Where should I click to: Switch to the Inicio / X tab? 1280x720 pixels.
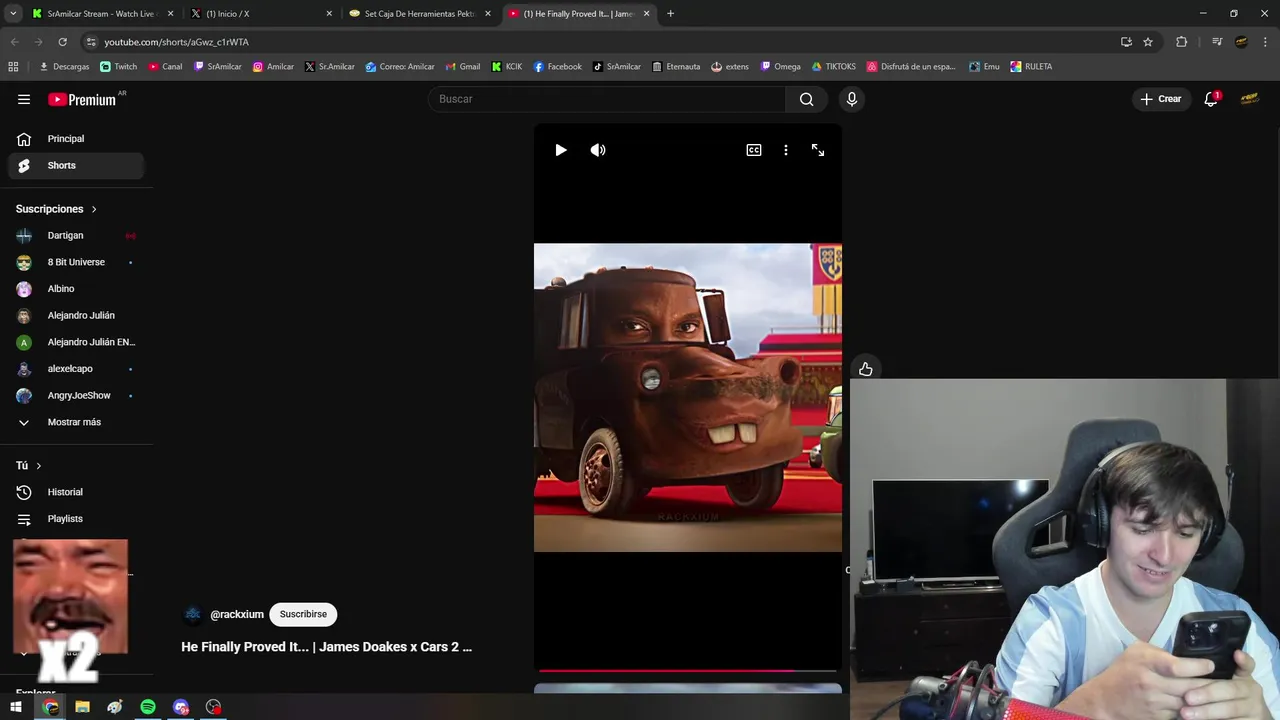(x=262, y=14)
